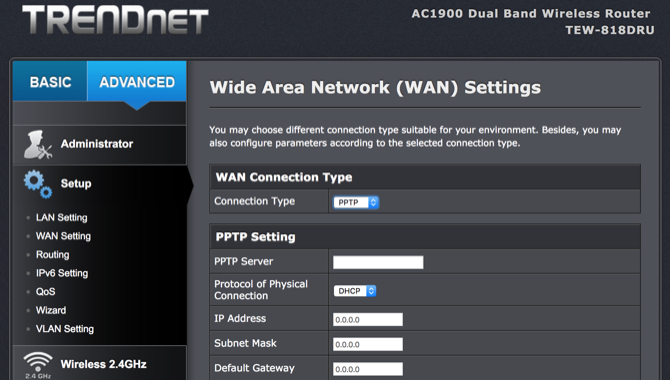
Task: Open WAN Setting page
Action: 63,236
